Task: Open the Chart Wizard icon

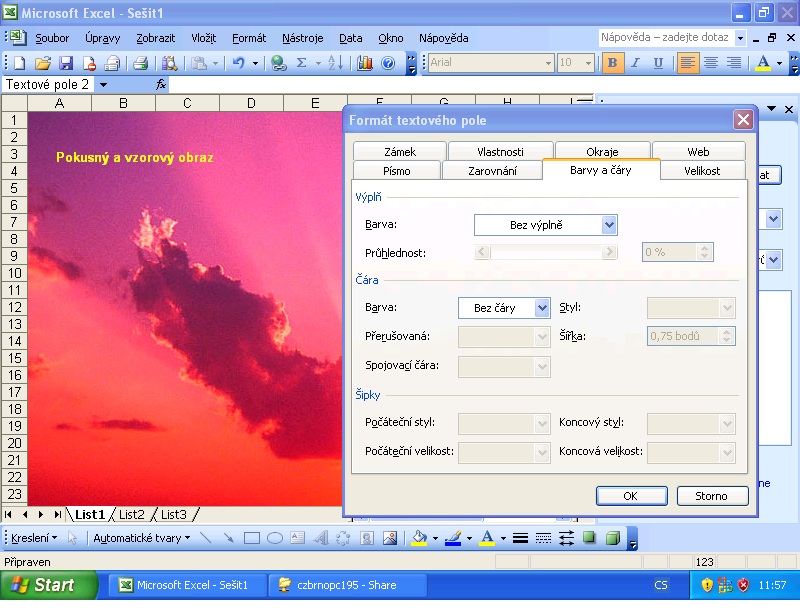Action: click(364, 63)
